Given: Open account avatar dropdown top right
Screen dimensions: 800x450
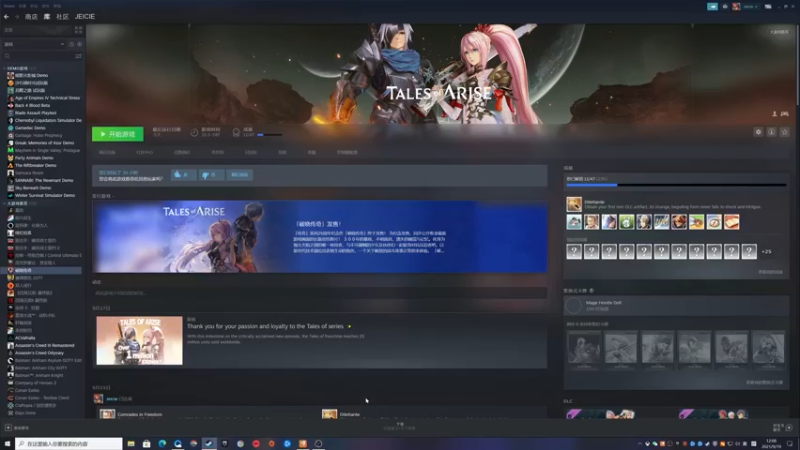Looking at the screenshot, I should coord(745,7).
